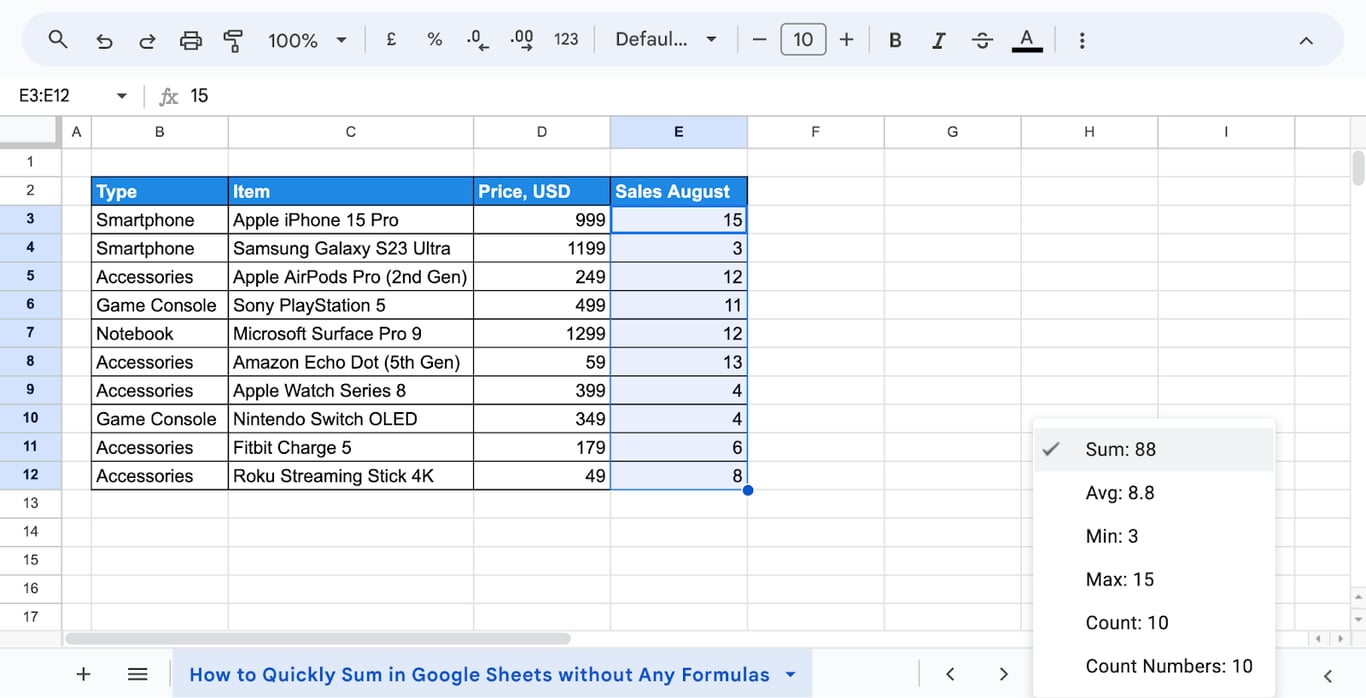Decrease decimal places
This screenshot has width=1366, height=698.
(x=478, y=40)
